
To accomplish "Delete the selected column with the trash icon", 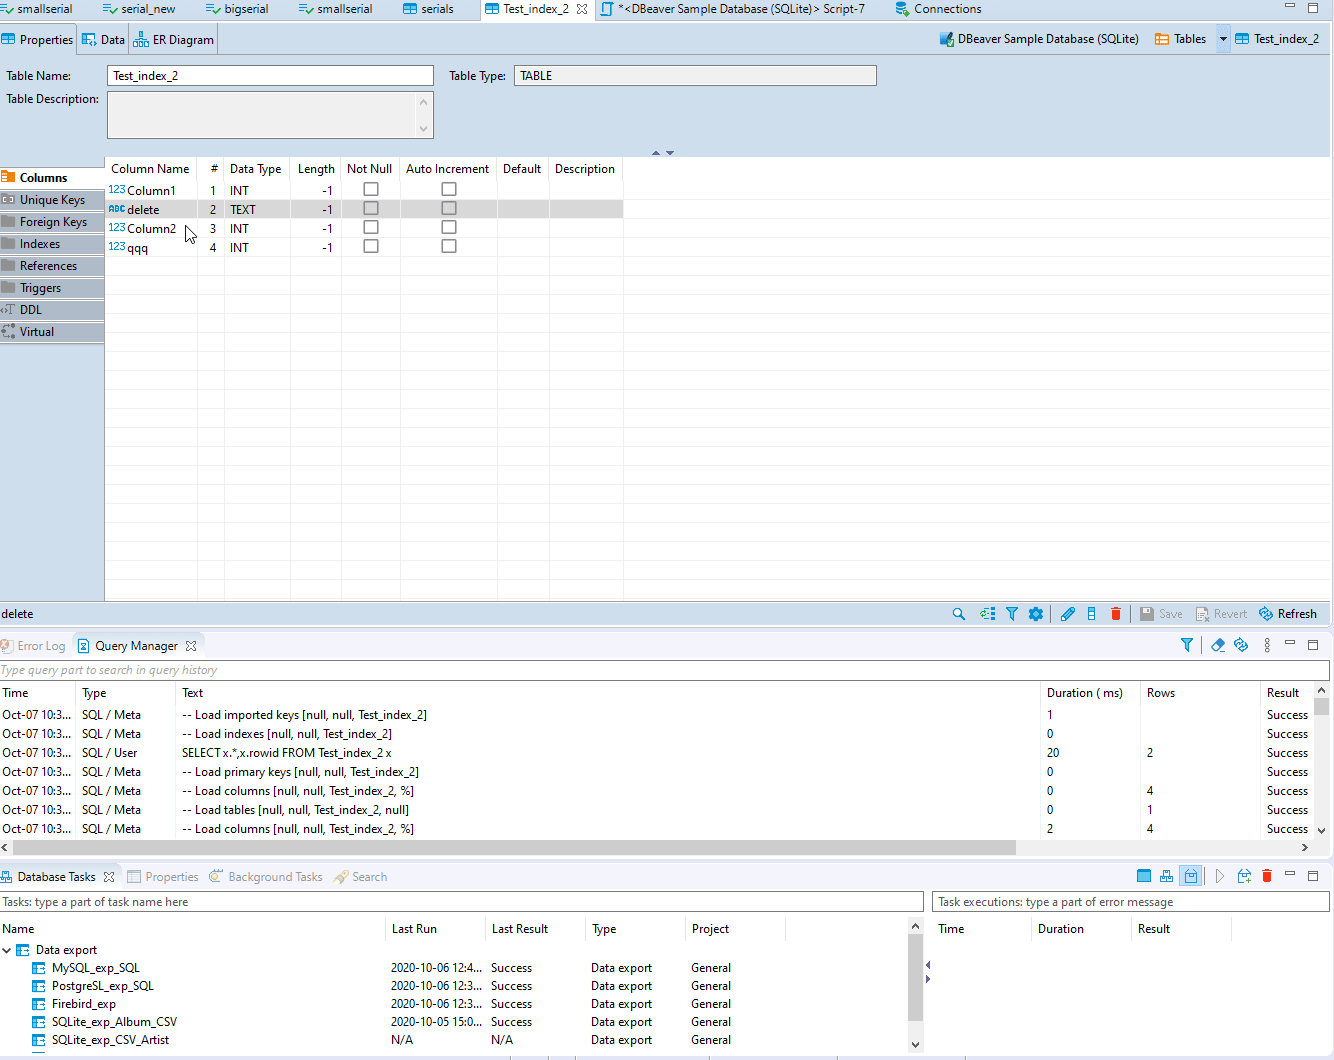I will pos(1116,613).
